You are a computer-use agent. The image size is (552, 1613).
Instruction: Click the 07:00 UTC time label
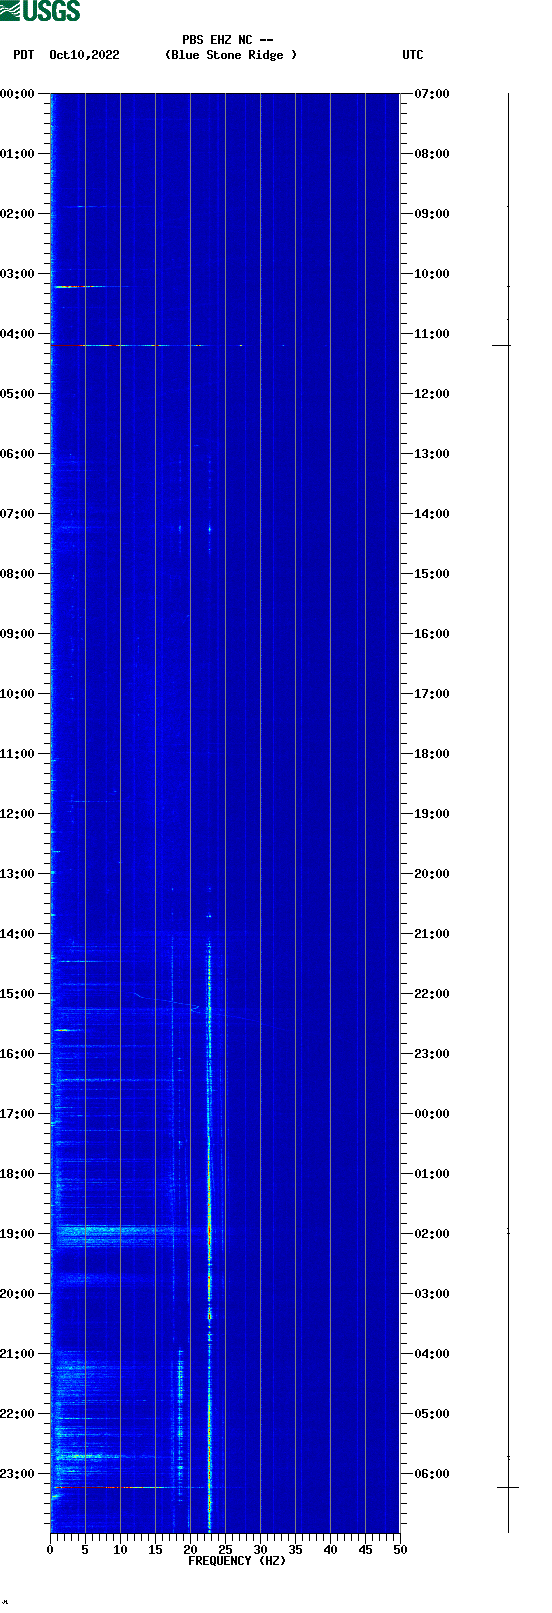click(432, 93)
